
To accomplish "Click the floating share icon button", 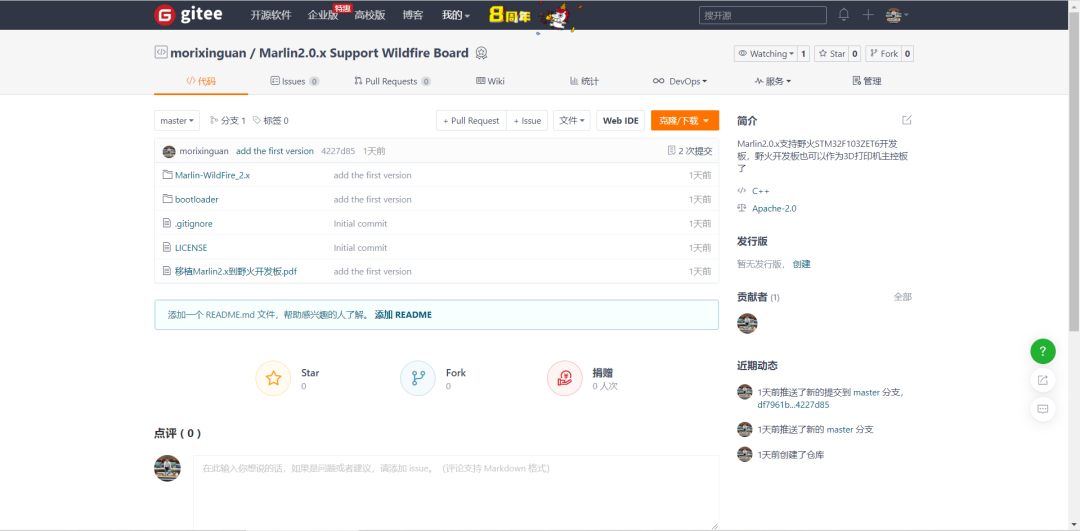I will pos(1043,380).
